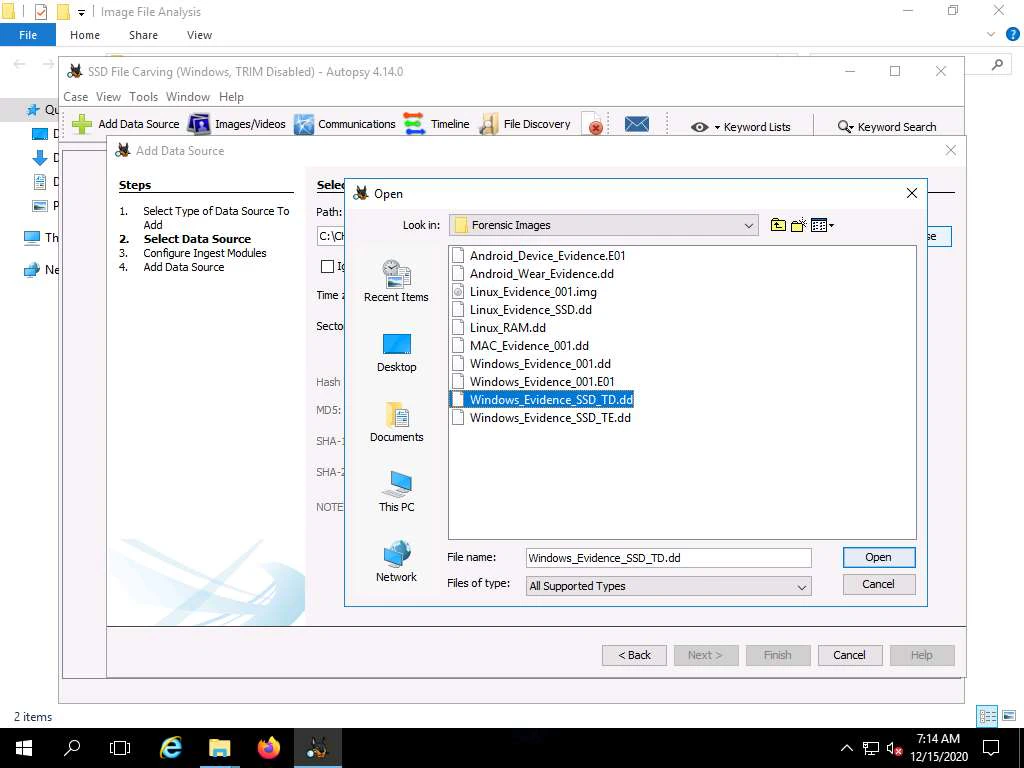Open Recent Items shortcut
This screenshot has width=1024, height=768.
pos(396,281)
